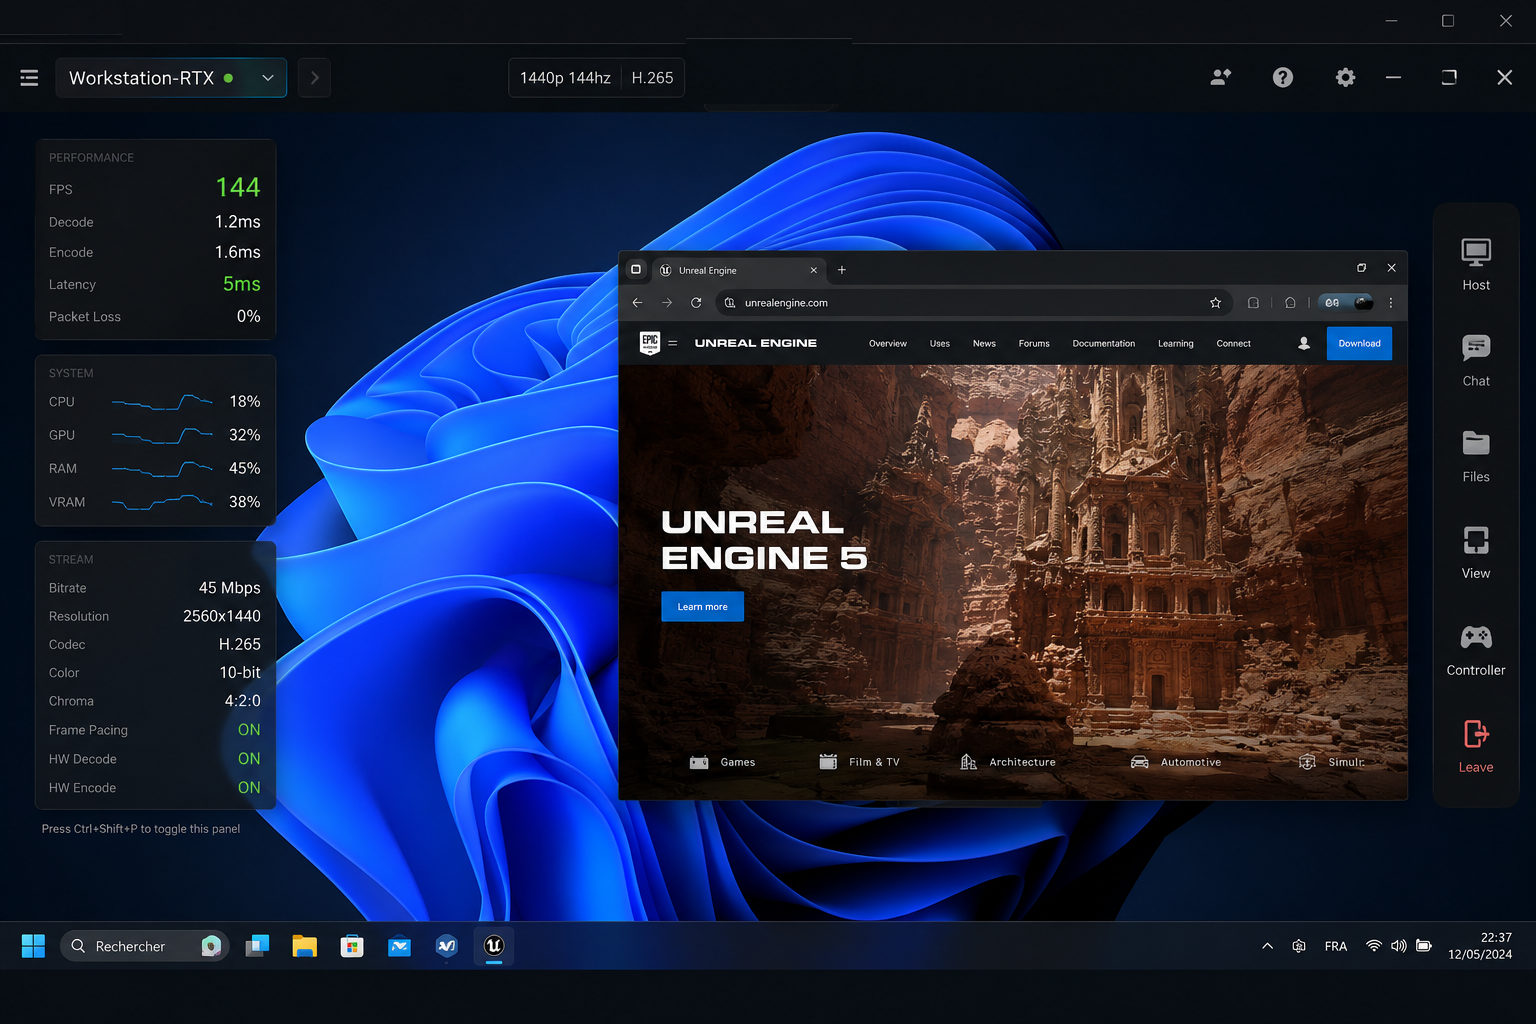Open the Overview menu on Unreal site

click(888, 343)
